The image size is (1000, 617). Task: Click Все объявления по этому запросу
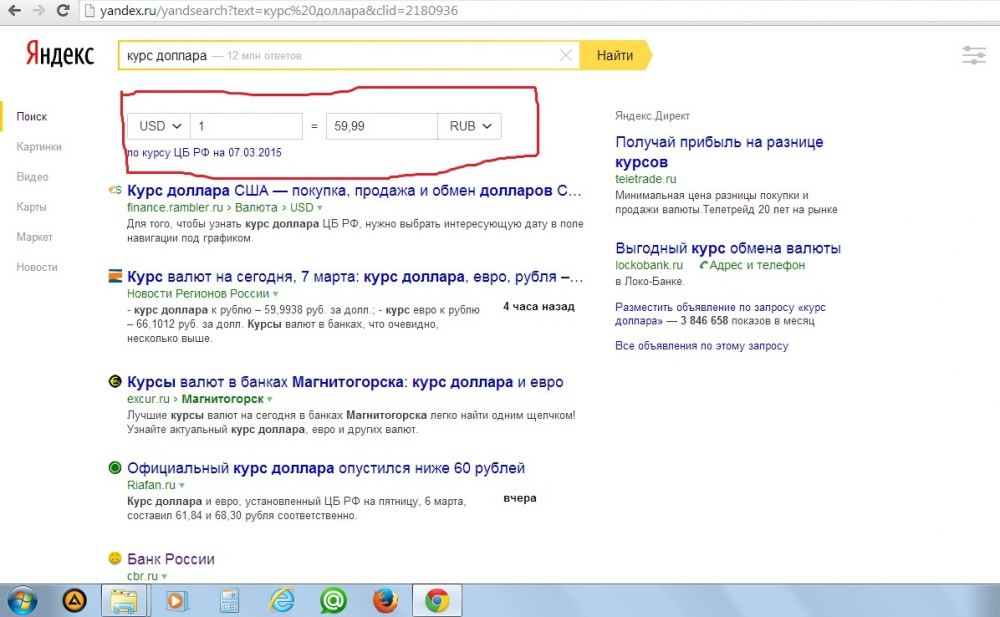tap(702, 345)
